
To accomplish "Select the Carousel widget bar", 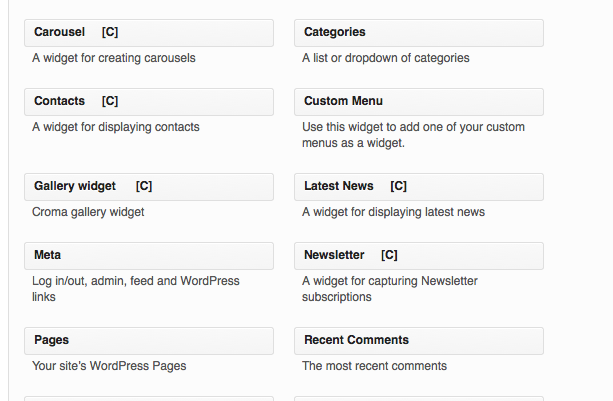I will point(149,33).
